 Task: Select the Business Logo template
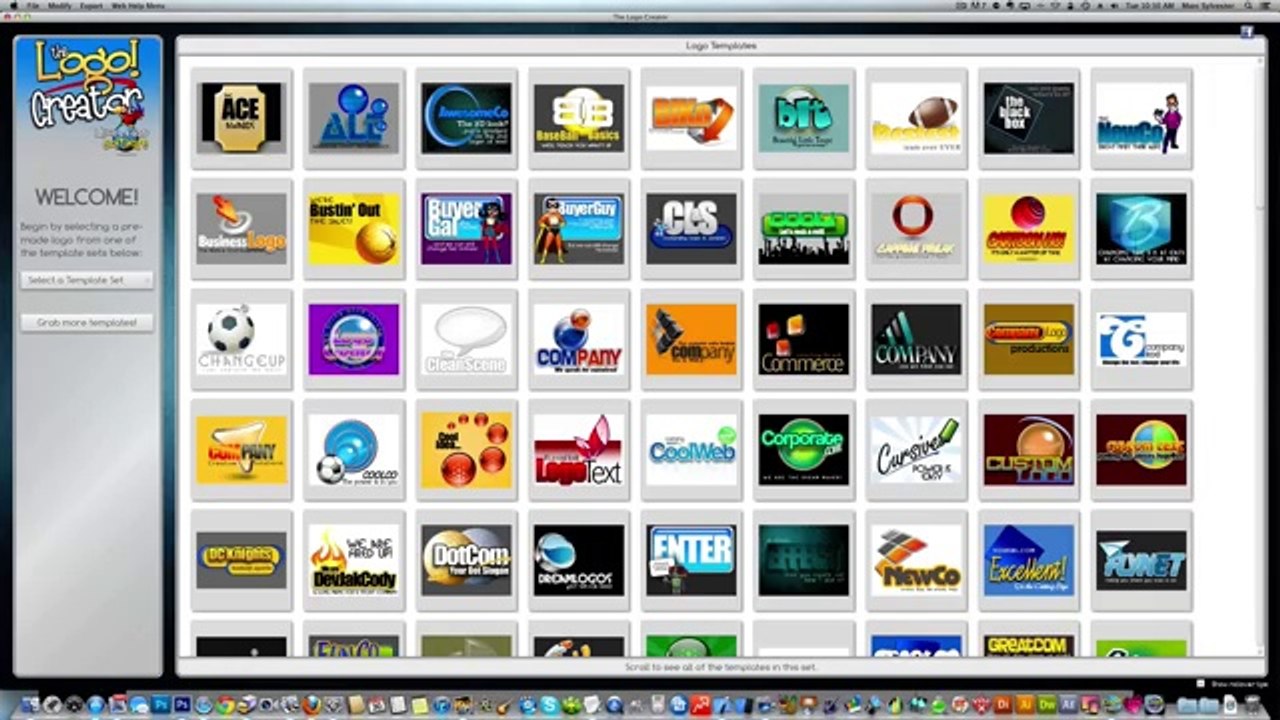click(x=241, y=229)
